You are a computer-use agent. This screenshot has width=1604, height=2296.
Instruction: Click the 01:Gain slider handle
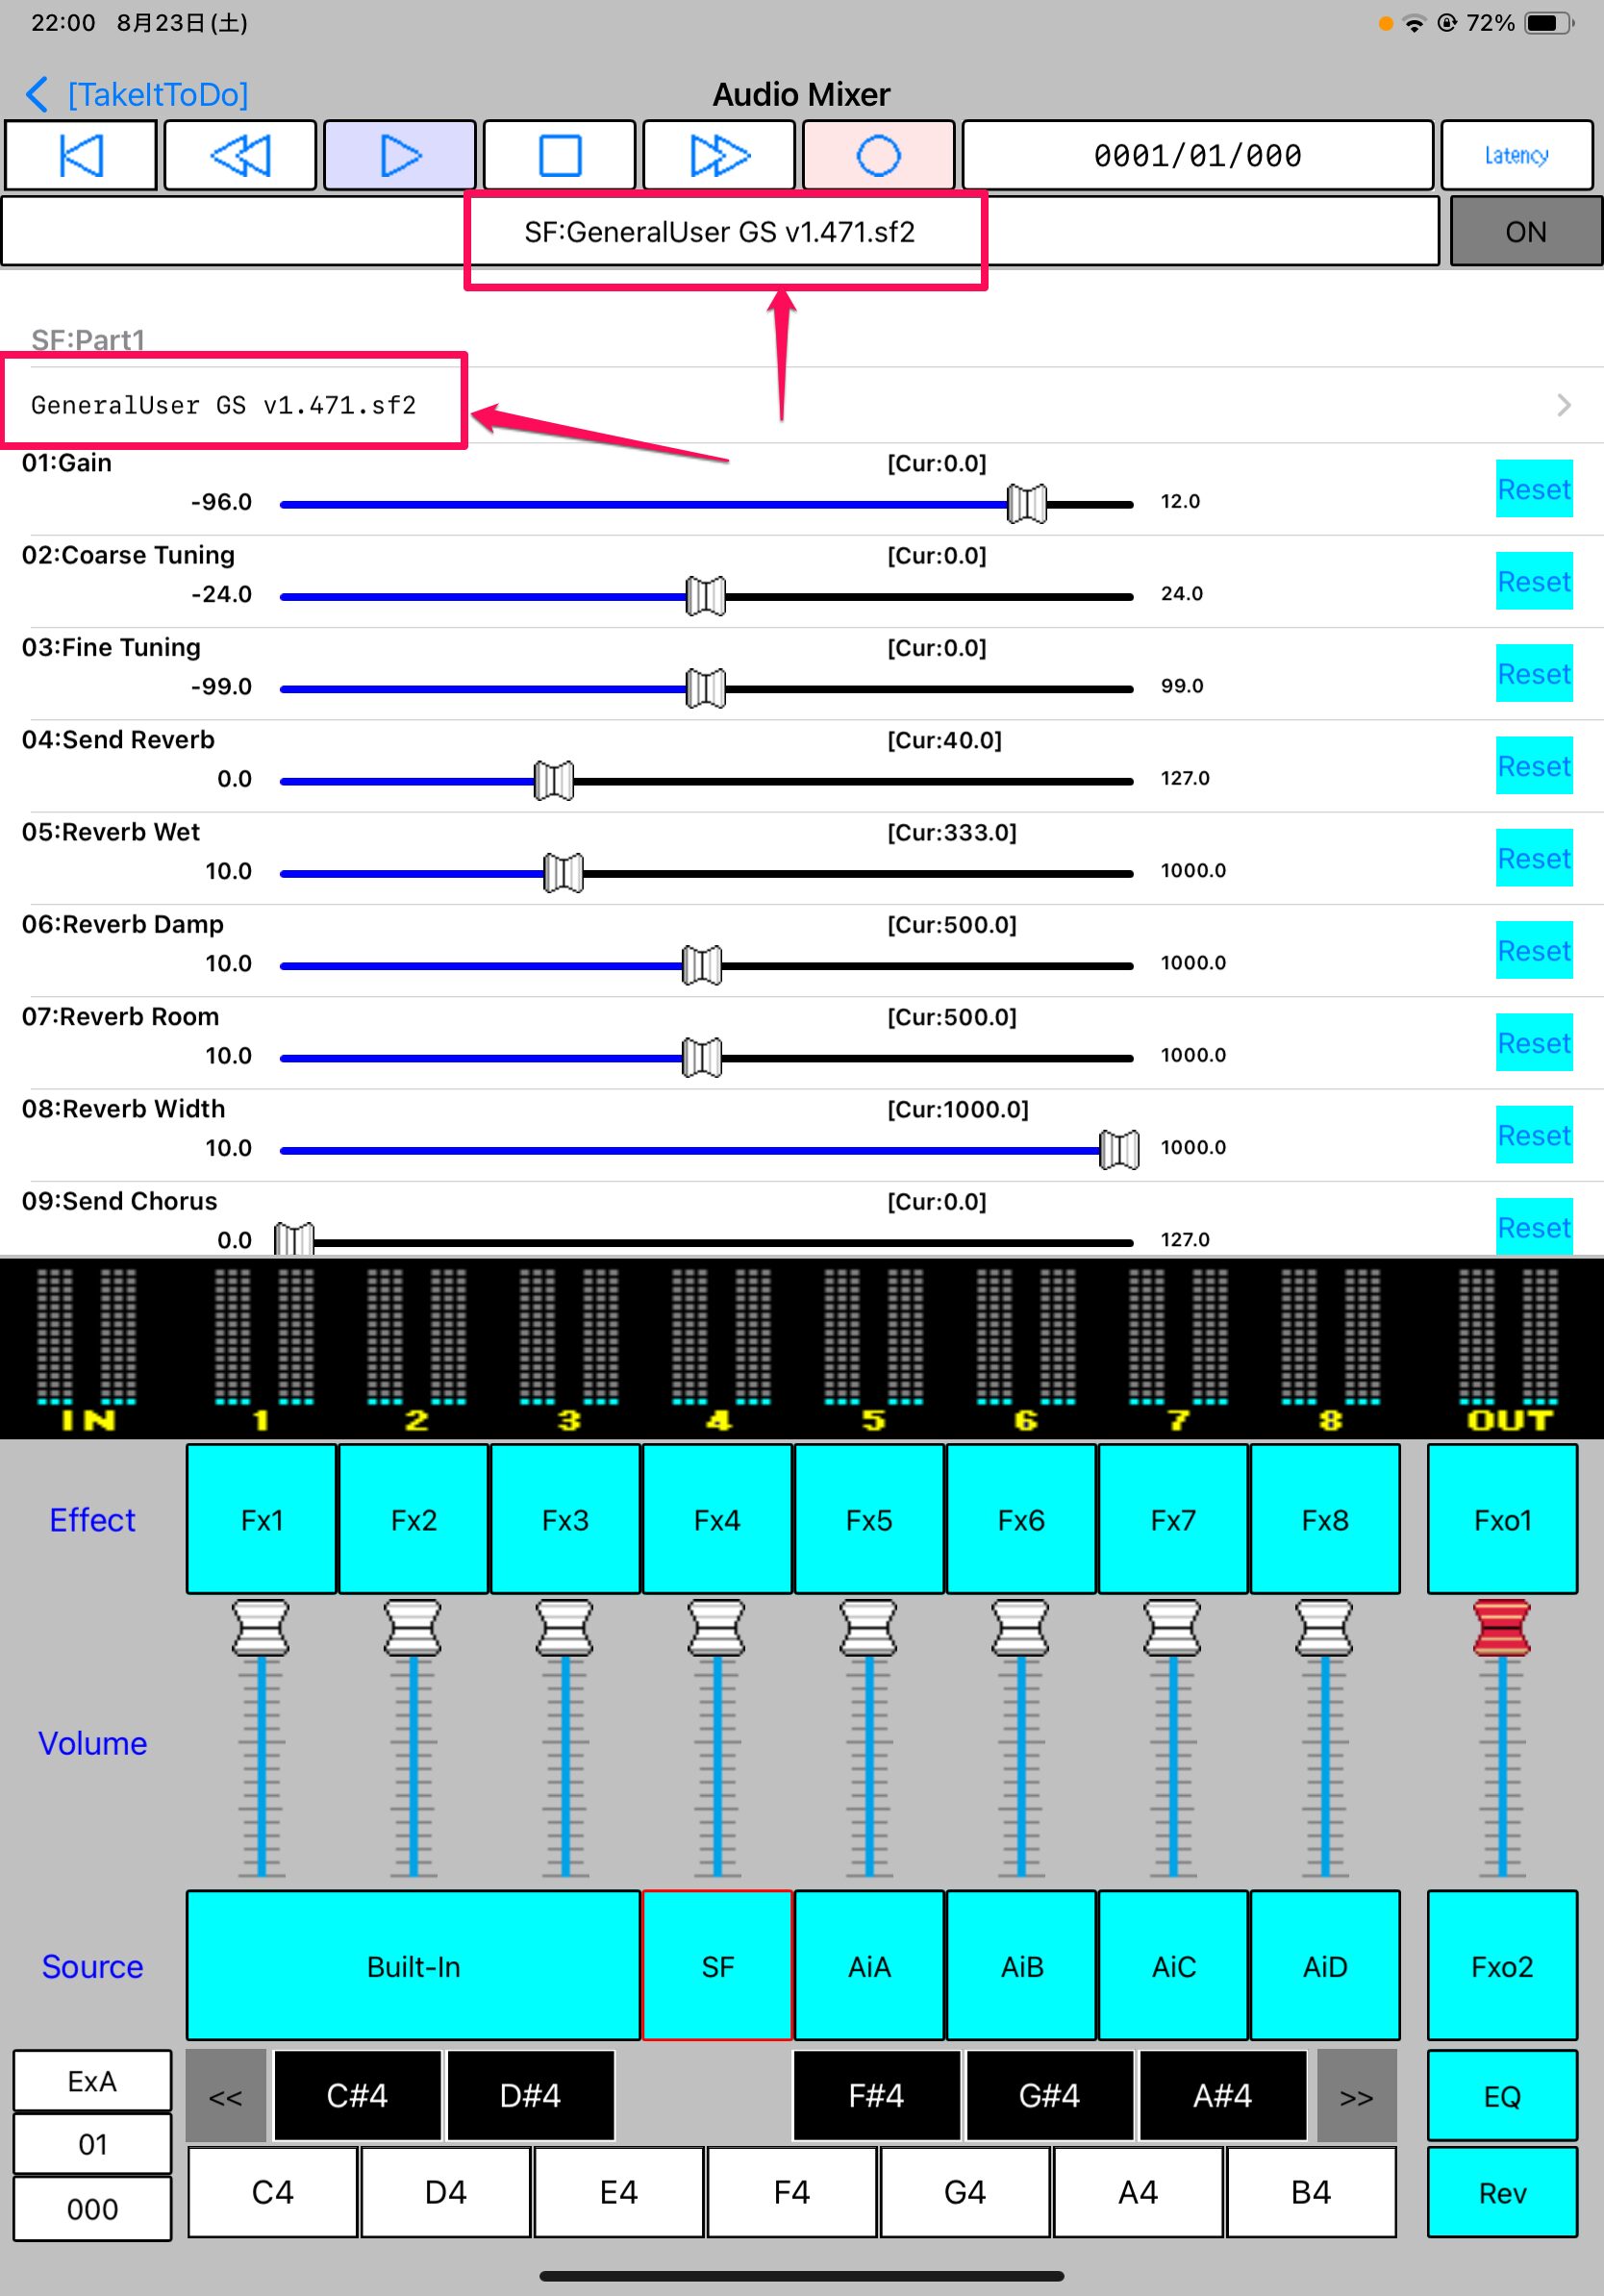[x=1026, y=504]
